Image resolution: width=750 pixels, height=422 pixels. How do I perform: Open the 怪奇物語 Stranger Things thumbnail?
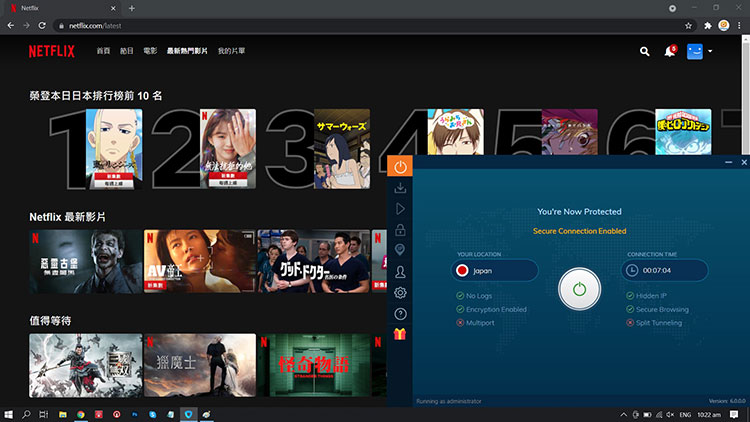(314, 366)
